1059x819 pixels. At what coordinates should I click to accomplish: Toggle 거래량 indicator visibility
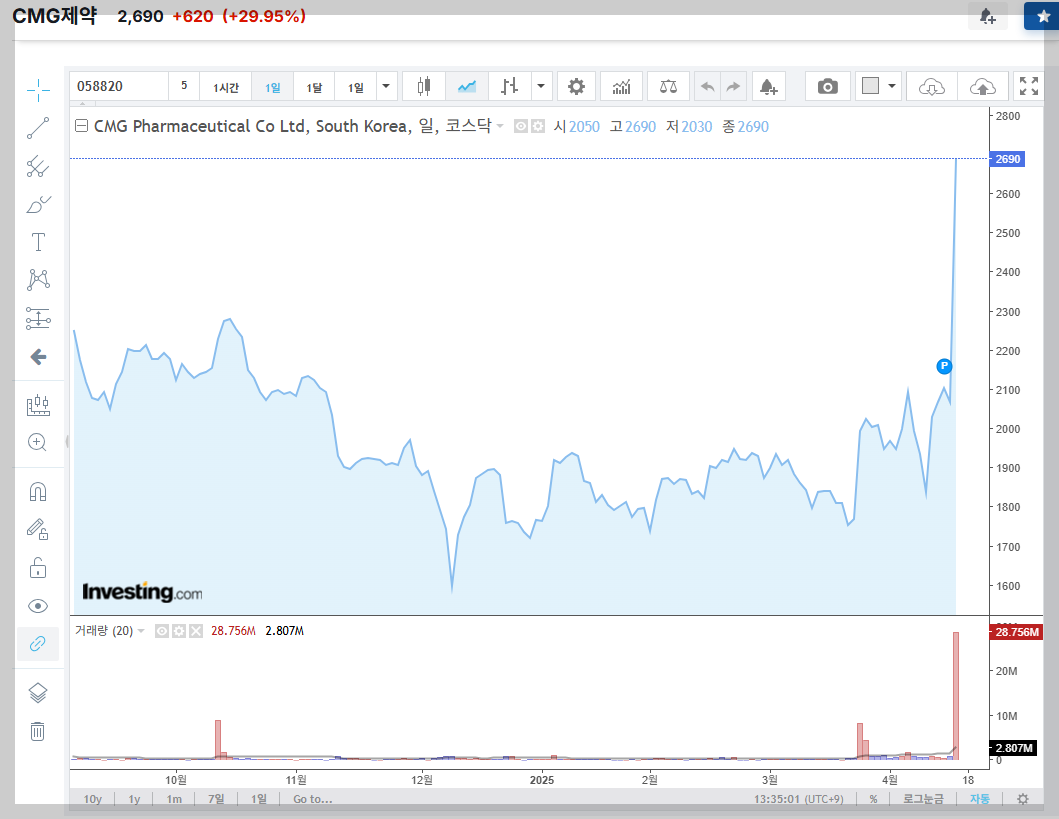click(x=162, y=631)
